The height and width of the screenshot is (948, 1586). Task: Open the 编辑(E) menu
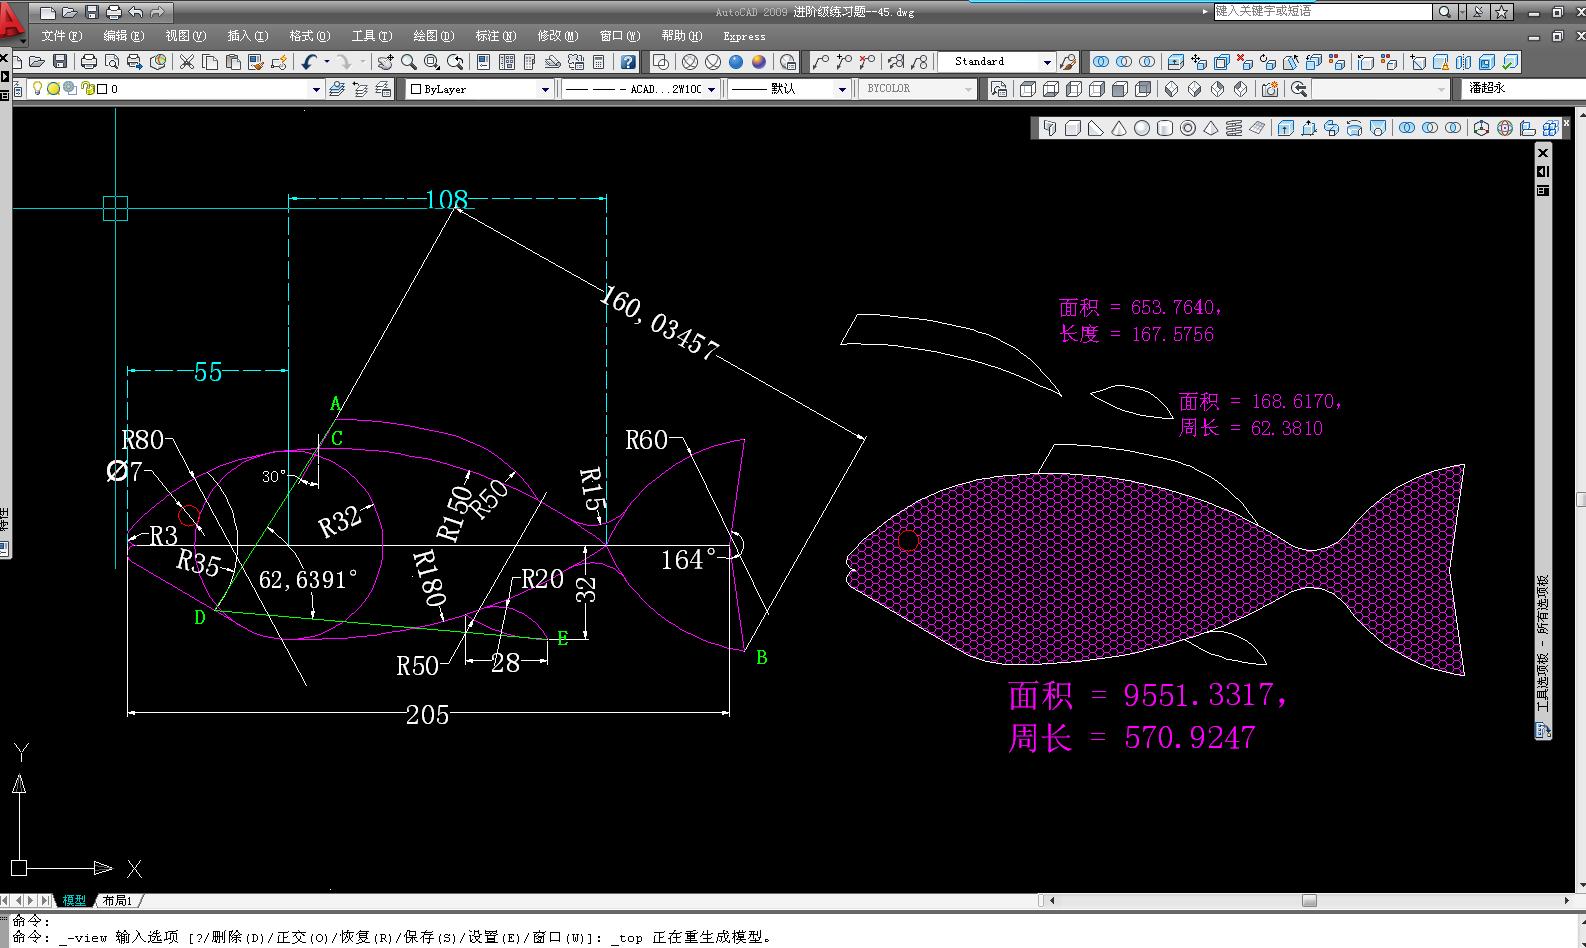tap(124, 36)
